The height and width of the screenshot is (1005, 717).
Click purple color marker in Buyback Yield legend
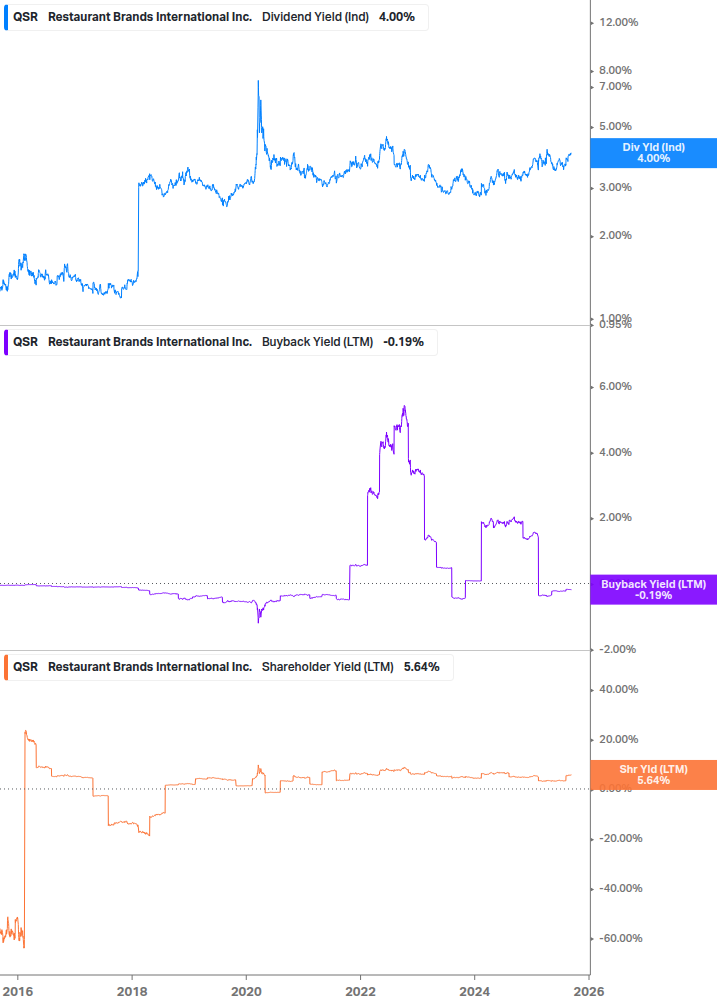point(5,342)
